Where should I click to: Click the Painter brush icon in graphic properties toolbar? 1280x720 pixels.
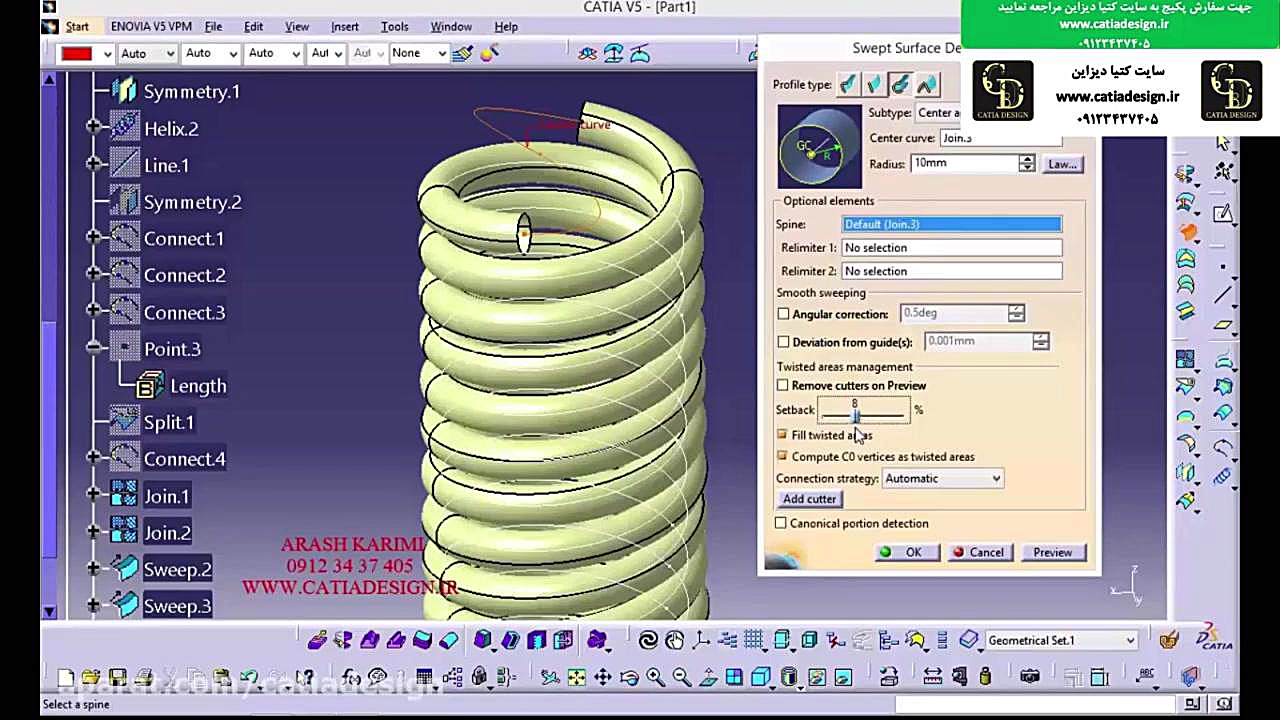tap(462, 54)
